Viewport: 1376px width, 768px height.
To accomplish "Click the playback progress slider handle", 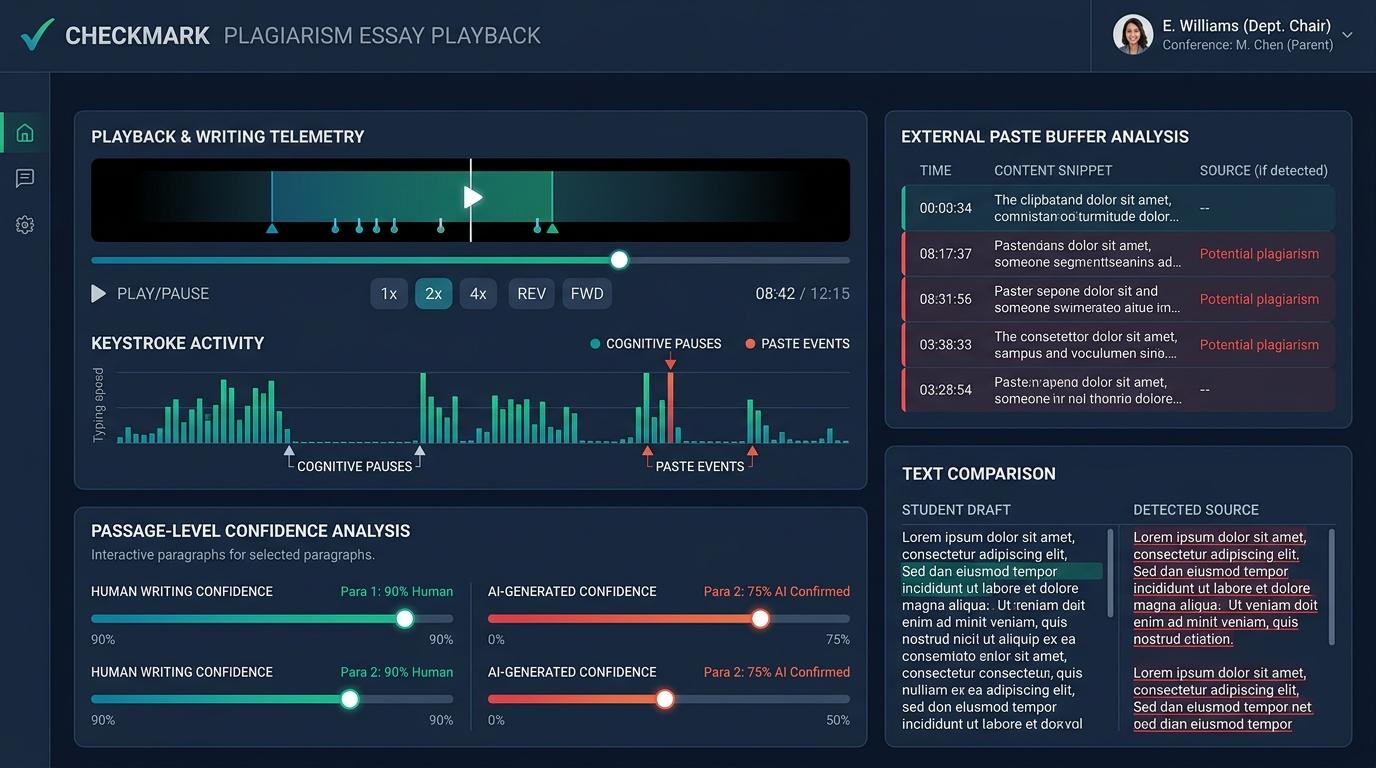I will pyautogui.click(x=619, y=260).
